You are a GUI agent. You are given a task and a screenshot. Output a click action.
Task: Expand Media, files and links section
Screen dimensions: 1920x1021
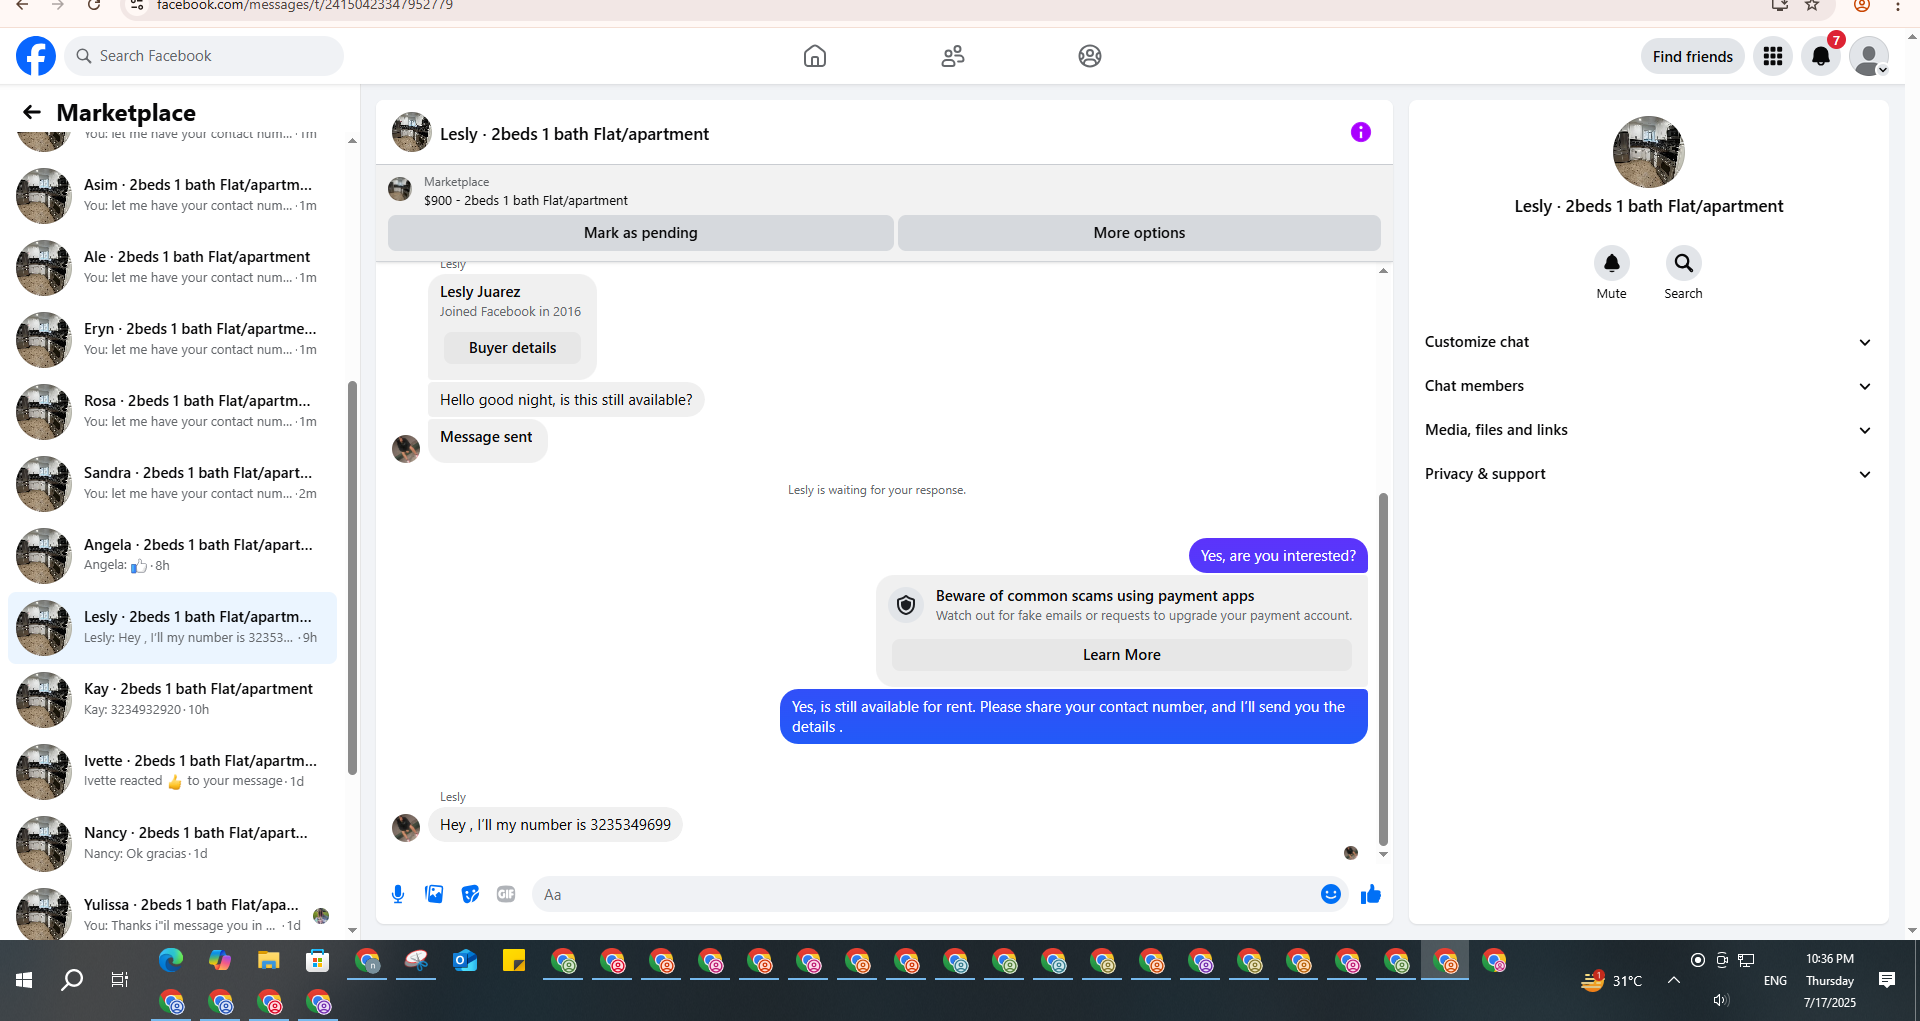[x=1648, y=430]
